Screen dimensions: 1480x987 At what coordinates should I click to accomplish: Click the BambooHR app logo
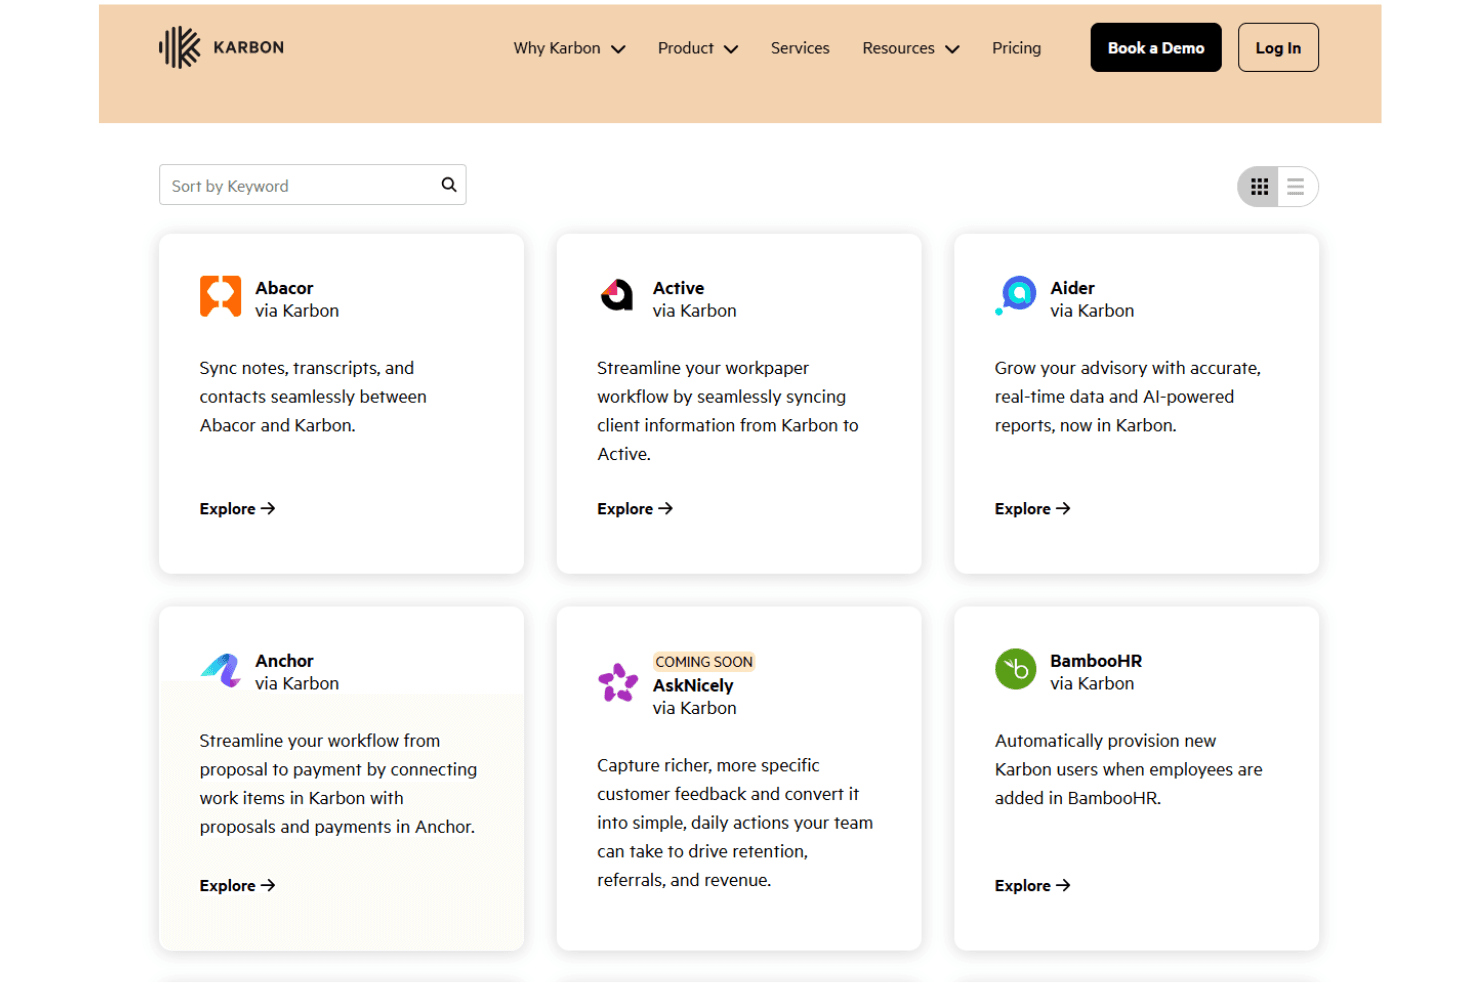(1016, 670)
